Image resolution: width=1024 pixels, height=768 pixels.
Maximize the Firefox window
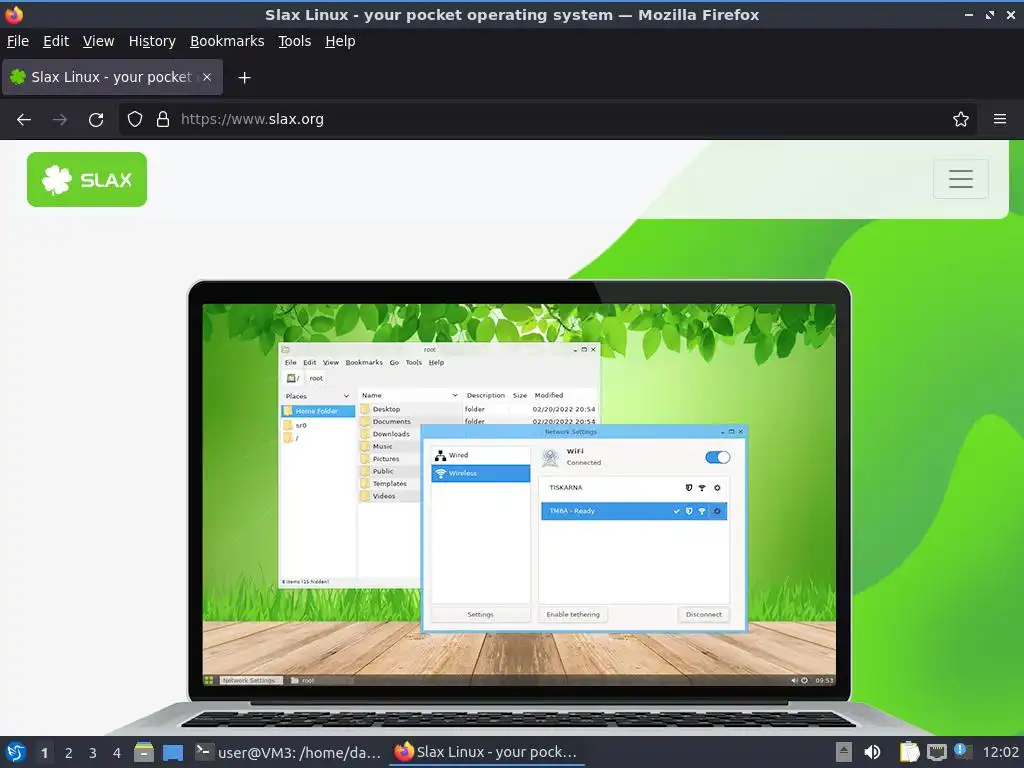point(990,14)
